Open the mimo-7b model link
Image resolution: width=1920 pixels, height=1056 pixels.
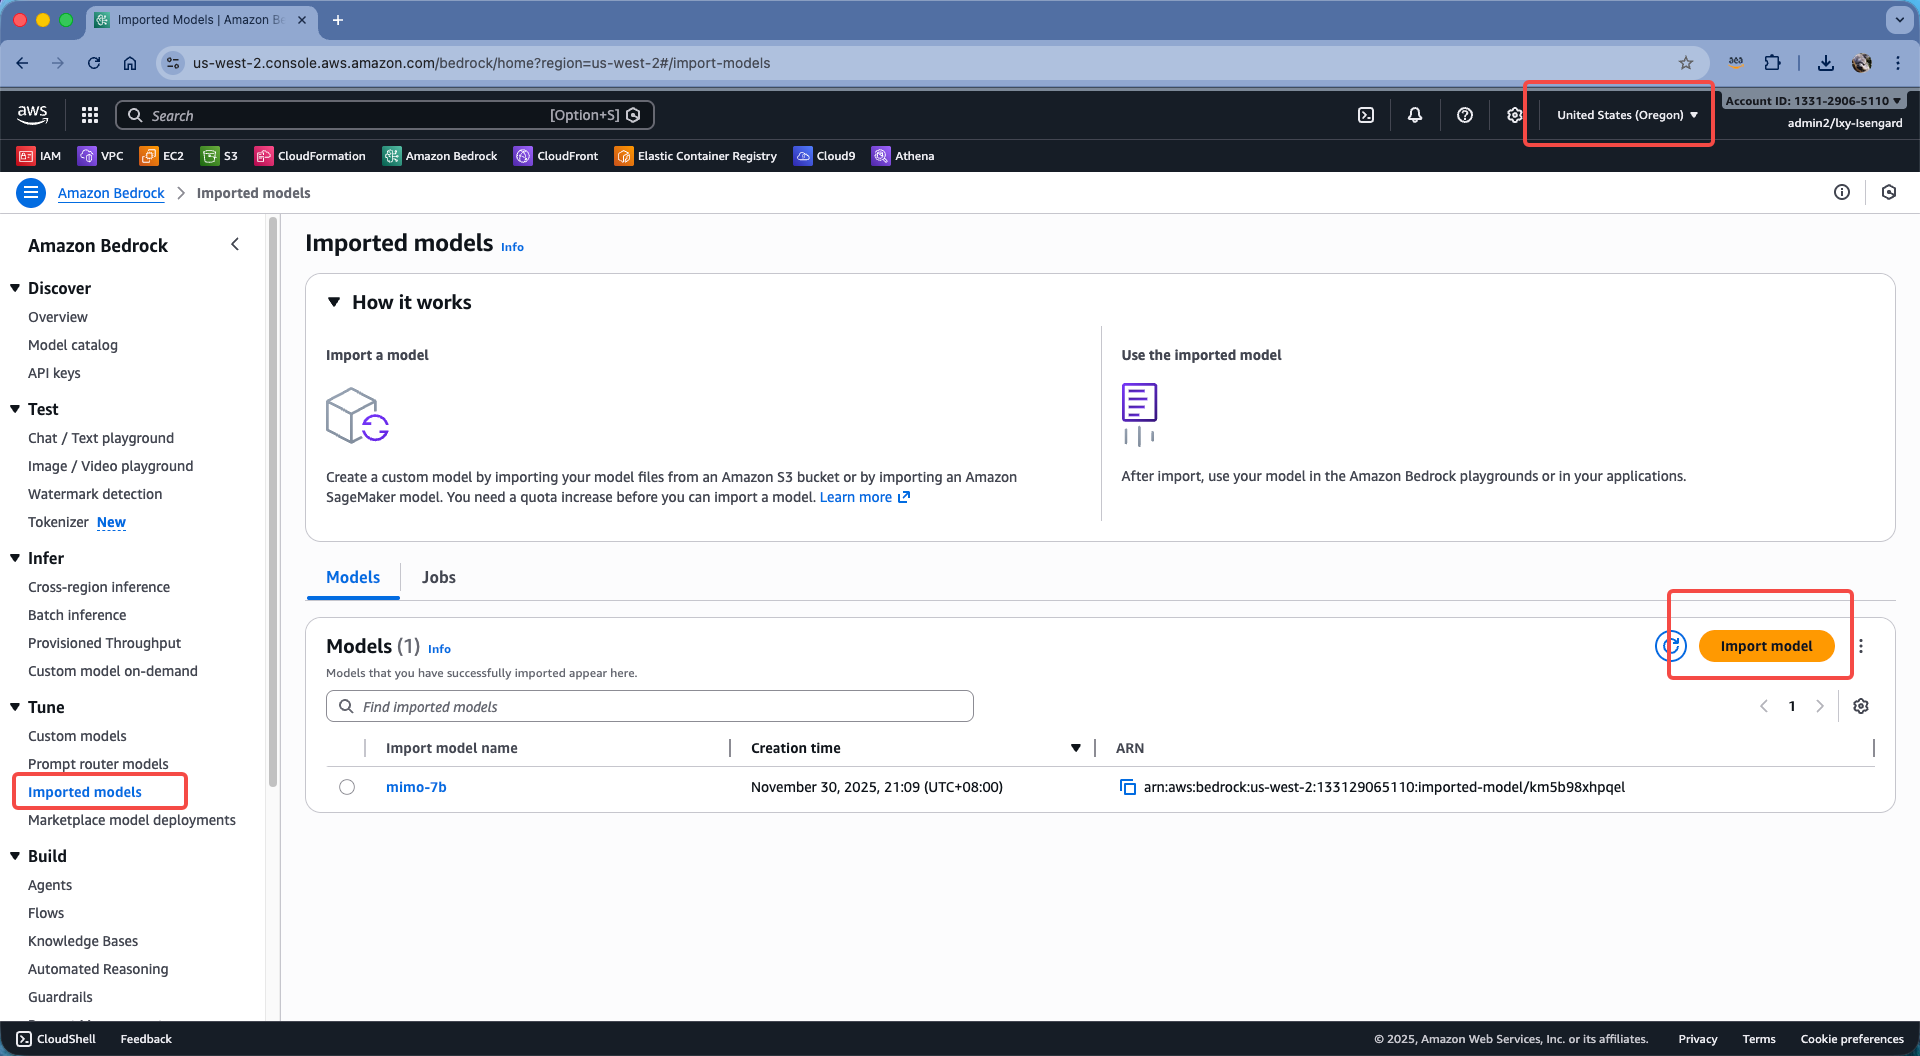416,787
